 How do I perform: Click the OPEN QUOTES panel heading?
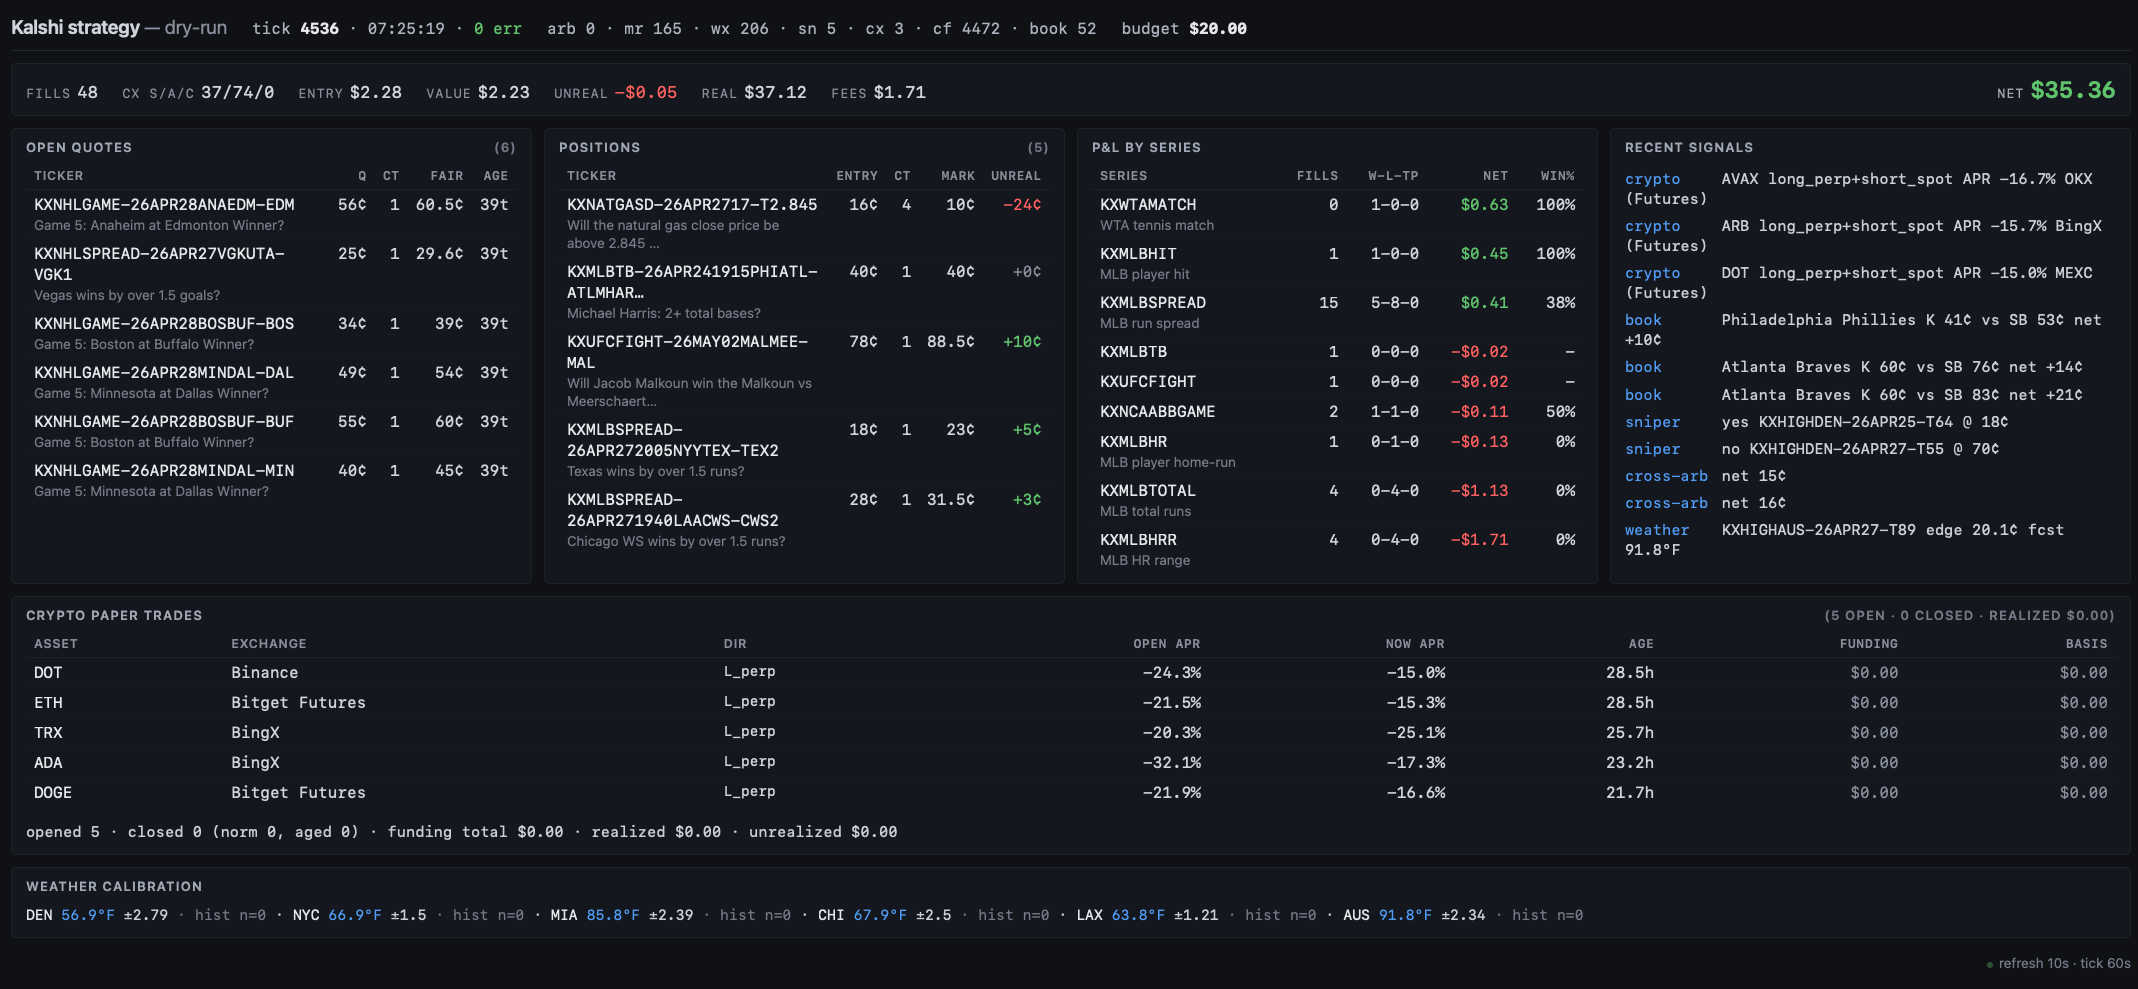coord(79,147)
